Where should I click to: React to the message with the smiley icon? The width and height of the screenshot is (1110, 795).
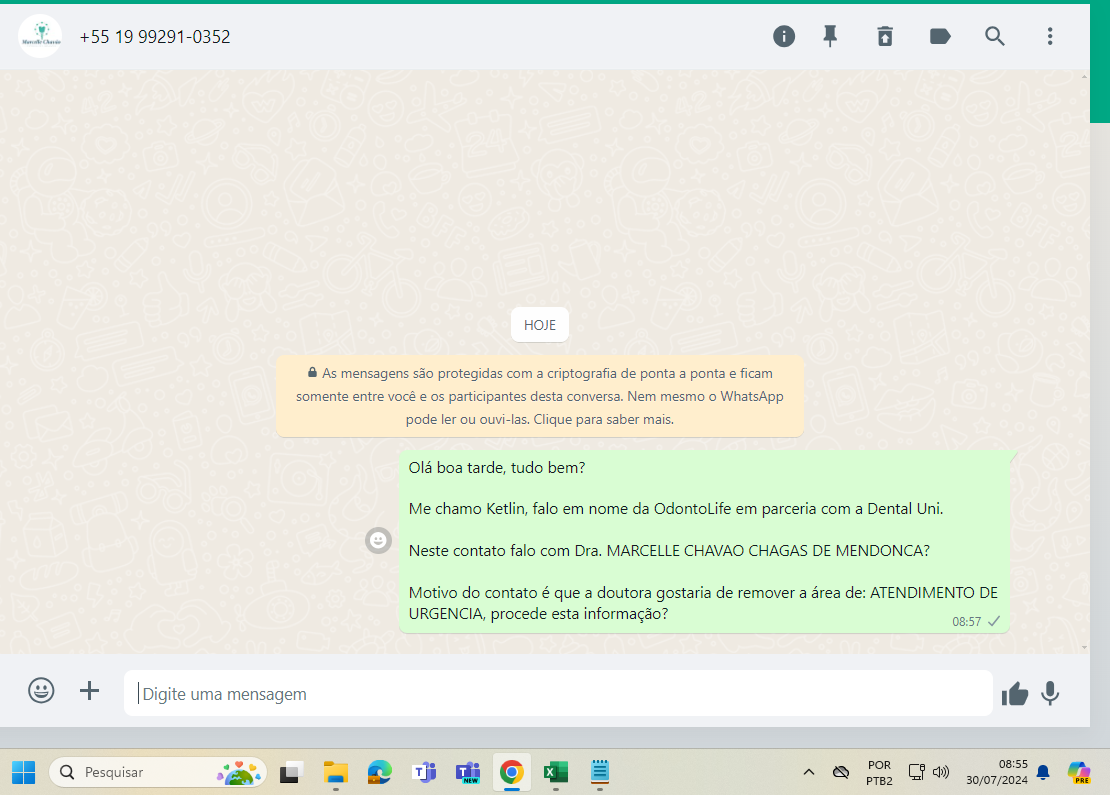click(x=379, y=541)
